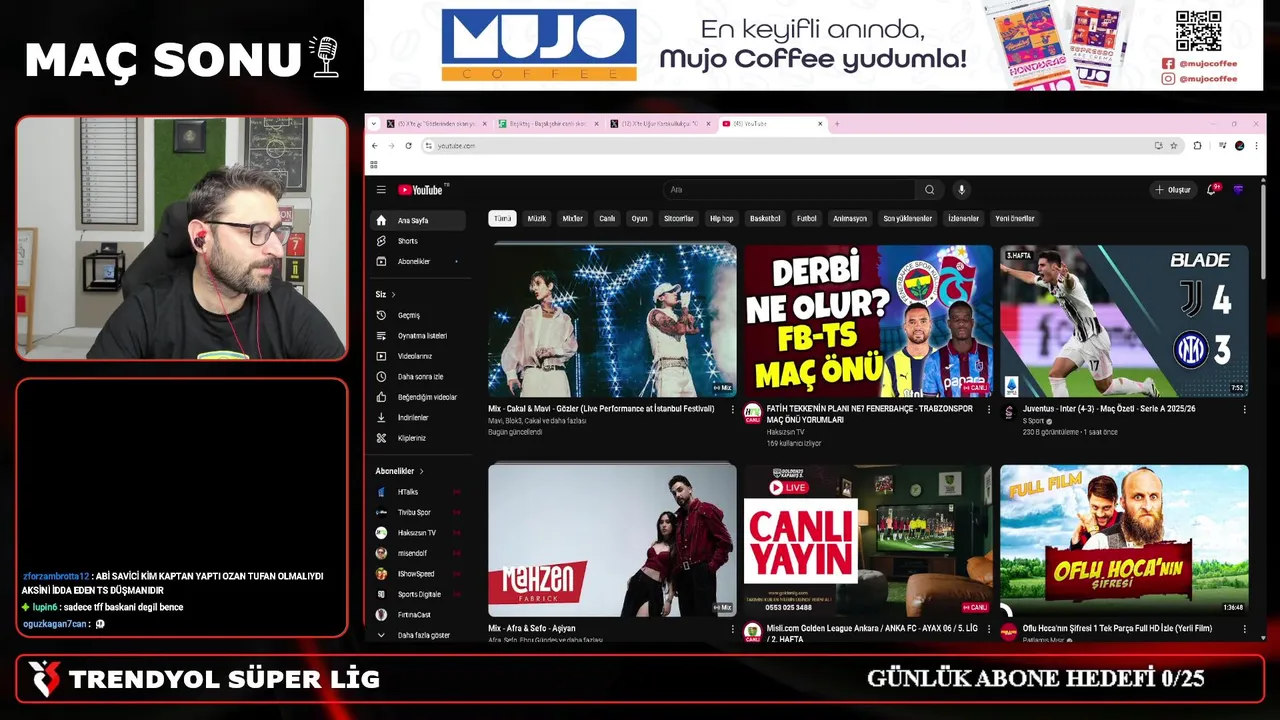Open options for Oflu Hoca'nın Şifresi video
1280x720 pixels.
click(1245, 629)
